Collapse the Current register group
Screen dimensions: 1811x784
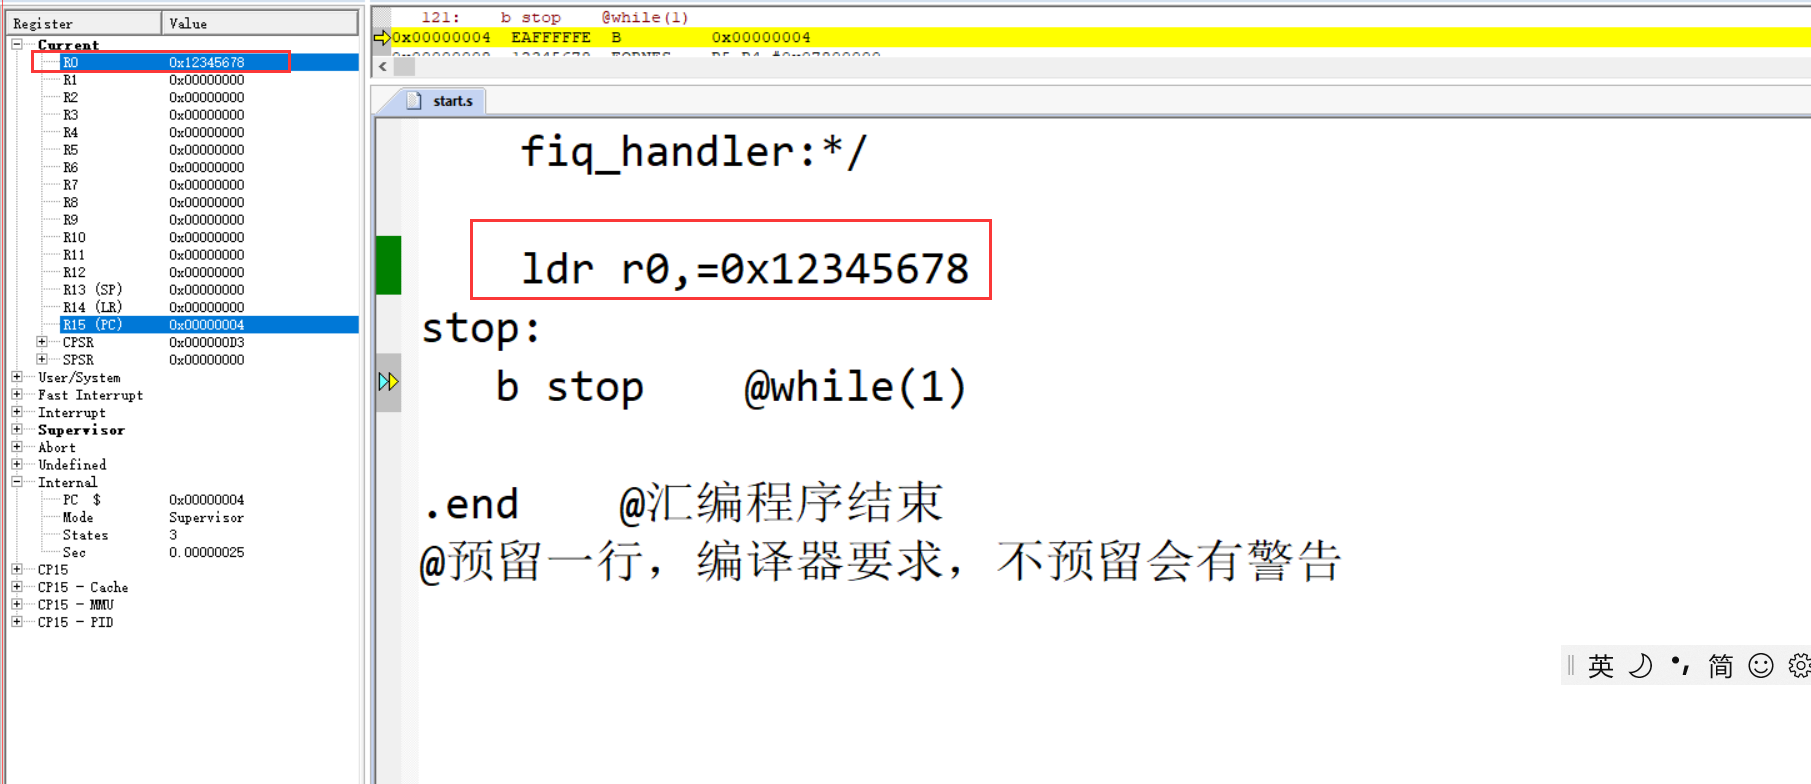(x=17, y=44)
